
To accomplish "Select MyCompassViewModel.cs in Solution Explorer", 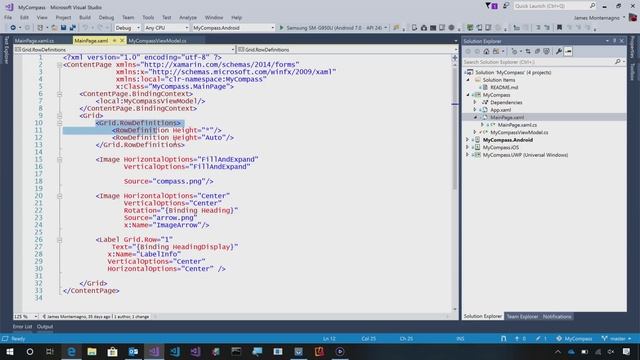I will click(x=519, y=132).
